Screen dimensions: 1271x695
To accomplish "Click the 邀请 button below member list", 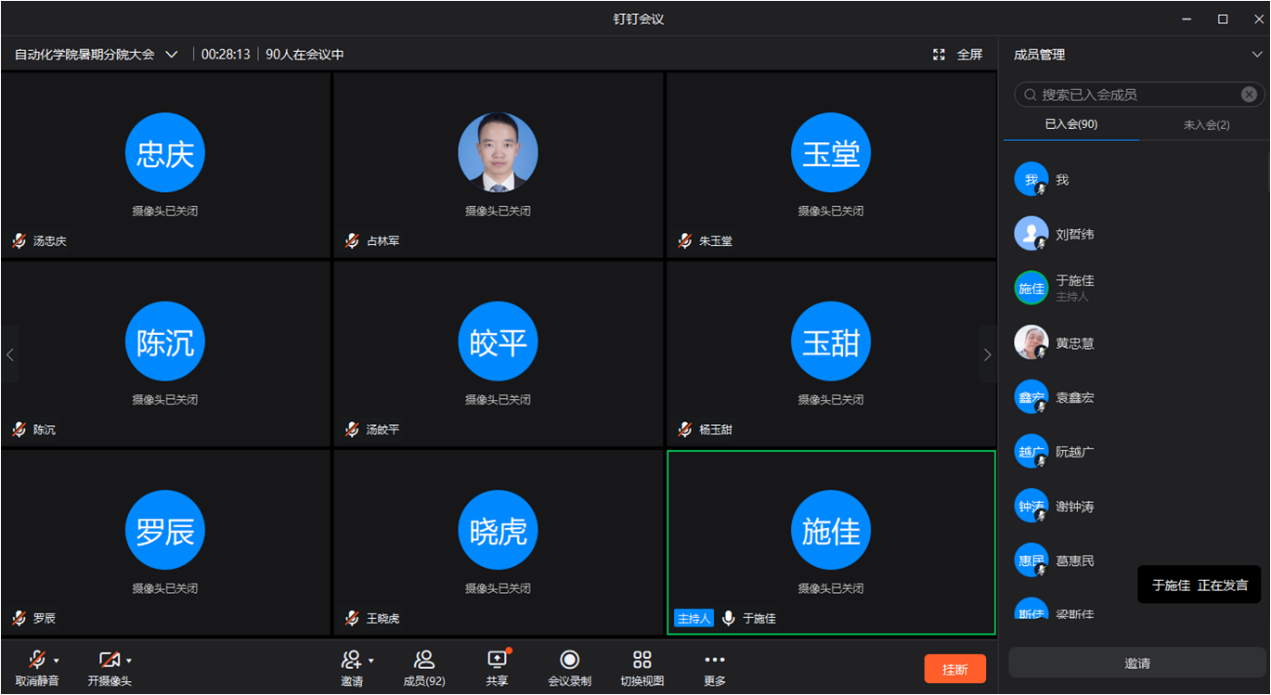I will coord(1137,663).
